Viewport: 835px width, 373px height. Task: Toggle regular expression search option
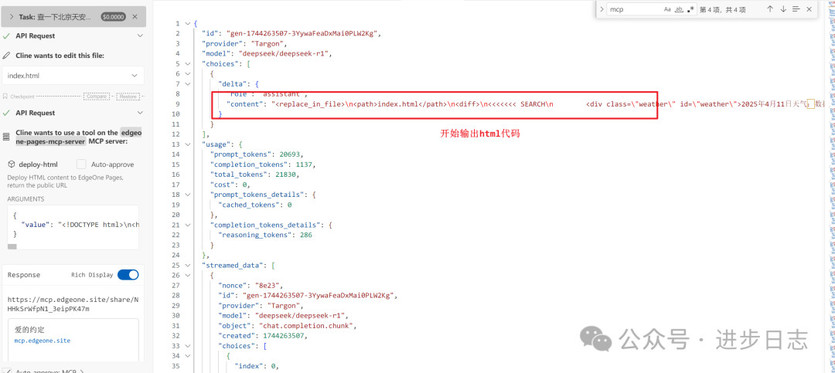coord(691,9)
